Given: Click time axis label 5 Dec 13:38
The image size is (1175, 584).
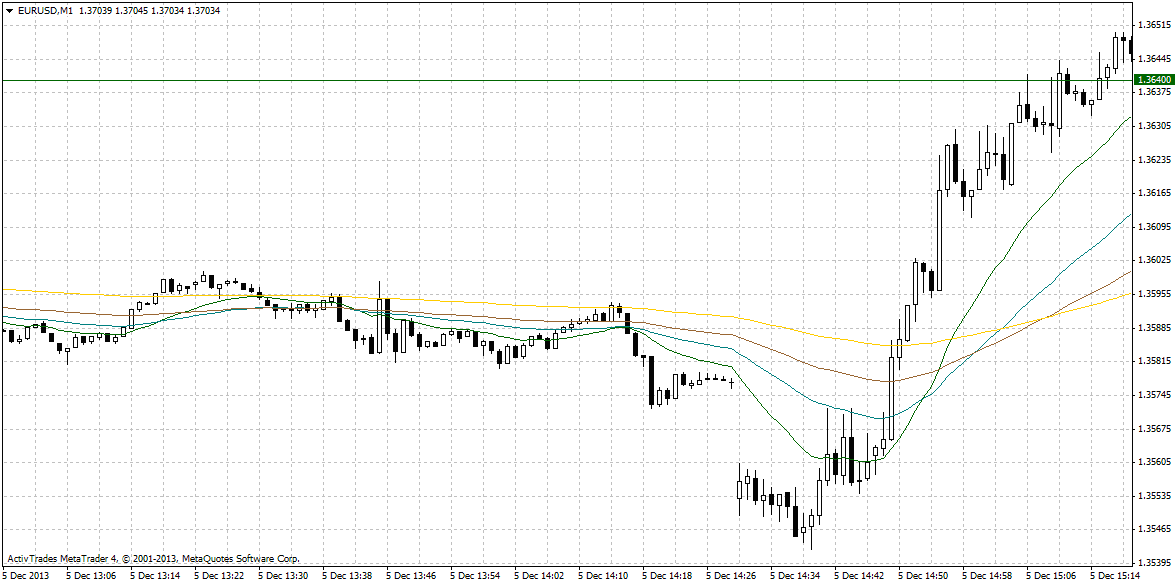Looking at the screenshot, I should (x=347, y=576).
